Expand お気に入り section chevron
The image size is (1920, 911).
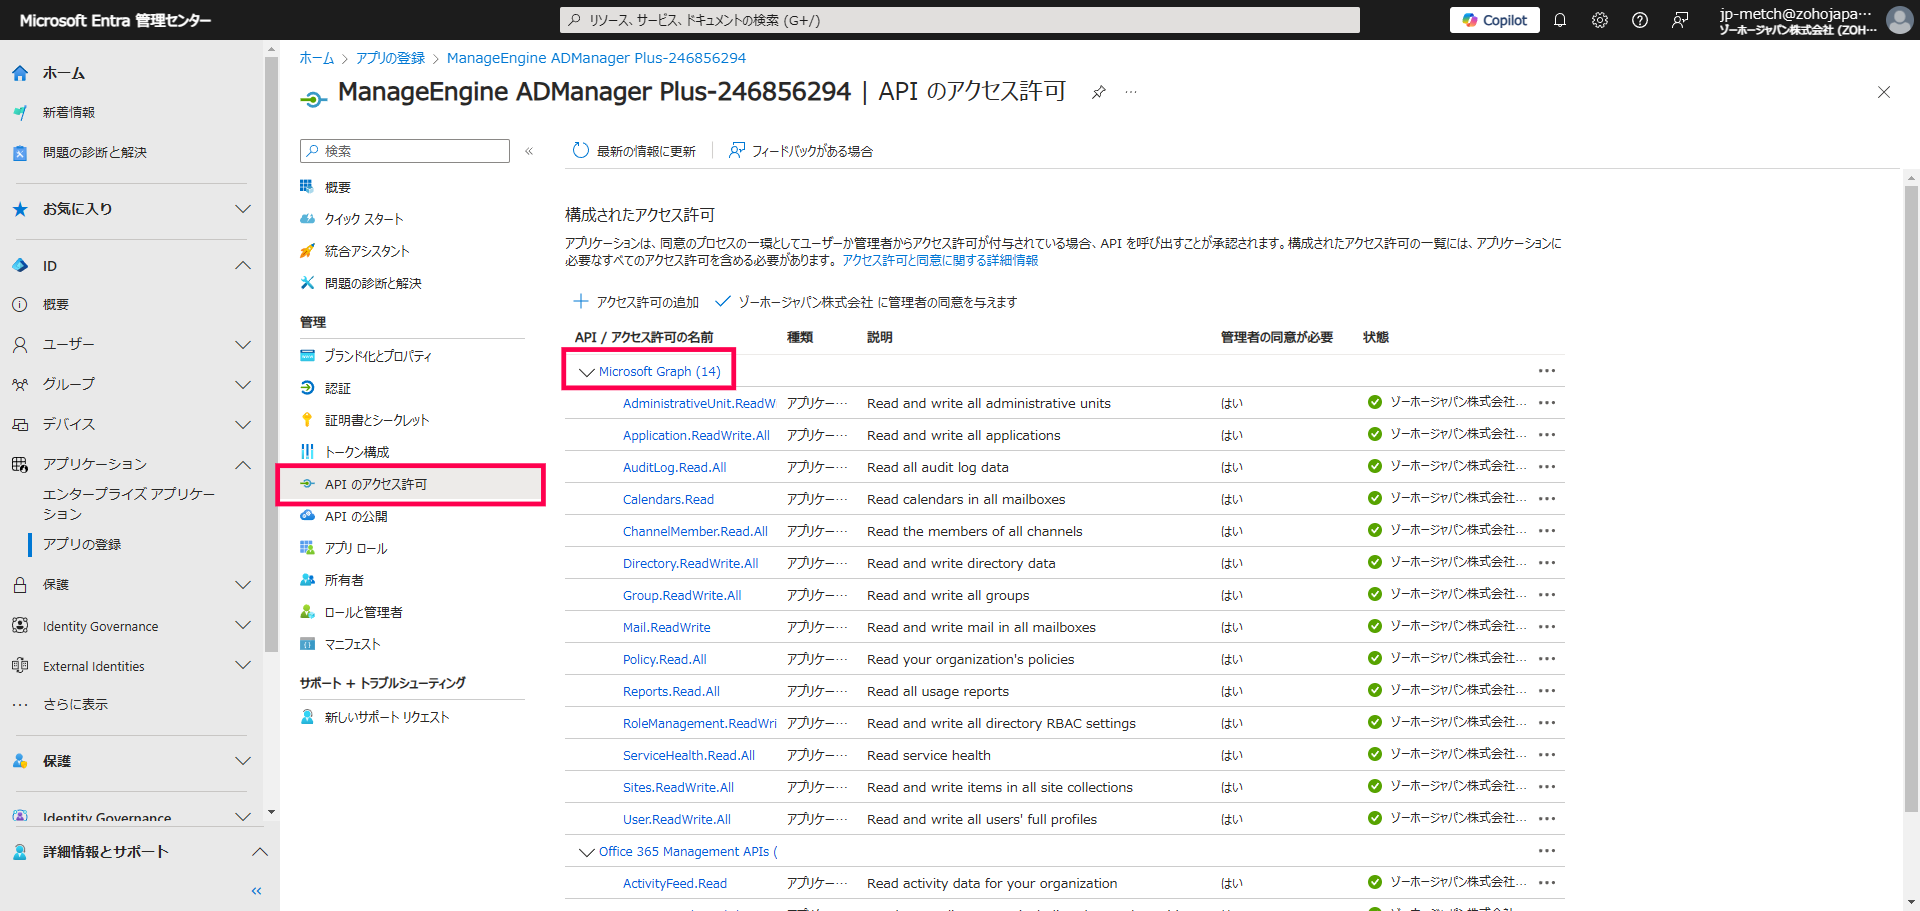[x=242, y=209]
